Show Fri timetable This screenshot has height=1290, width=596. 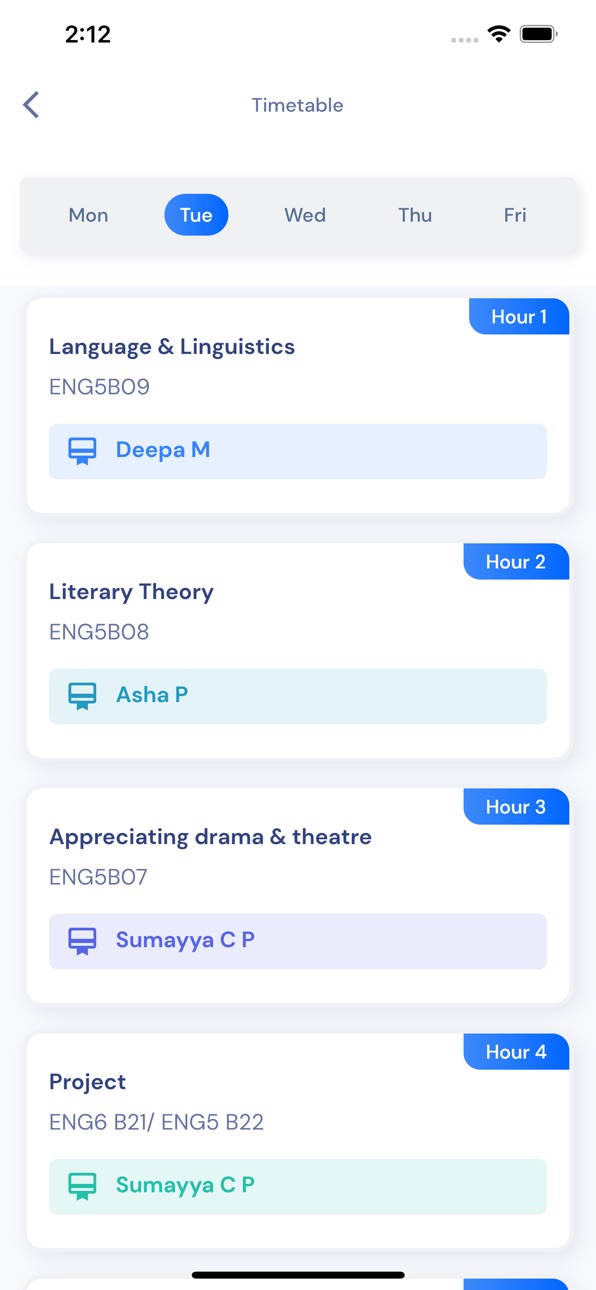515,215
